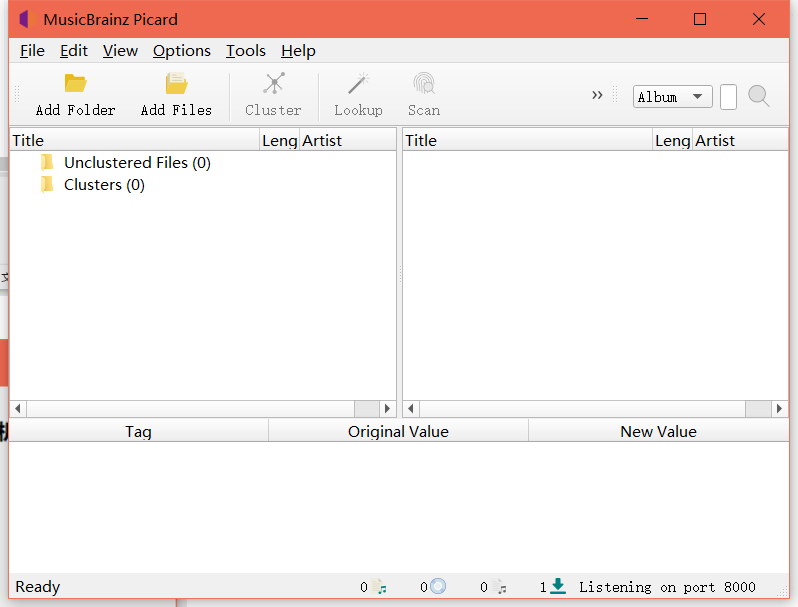Screen dimensions: 798x607
Task: Sort left pane by Artist column
Action: [x=348, y=140]
